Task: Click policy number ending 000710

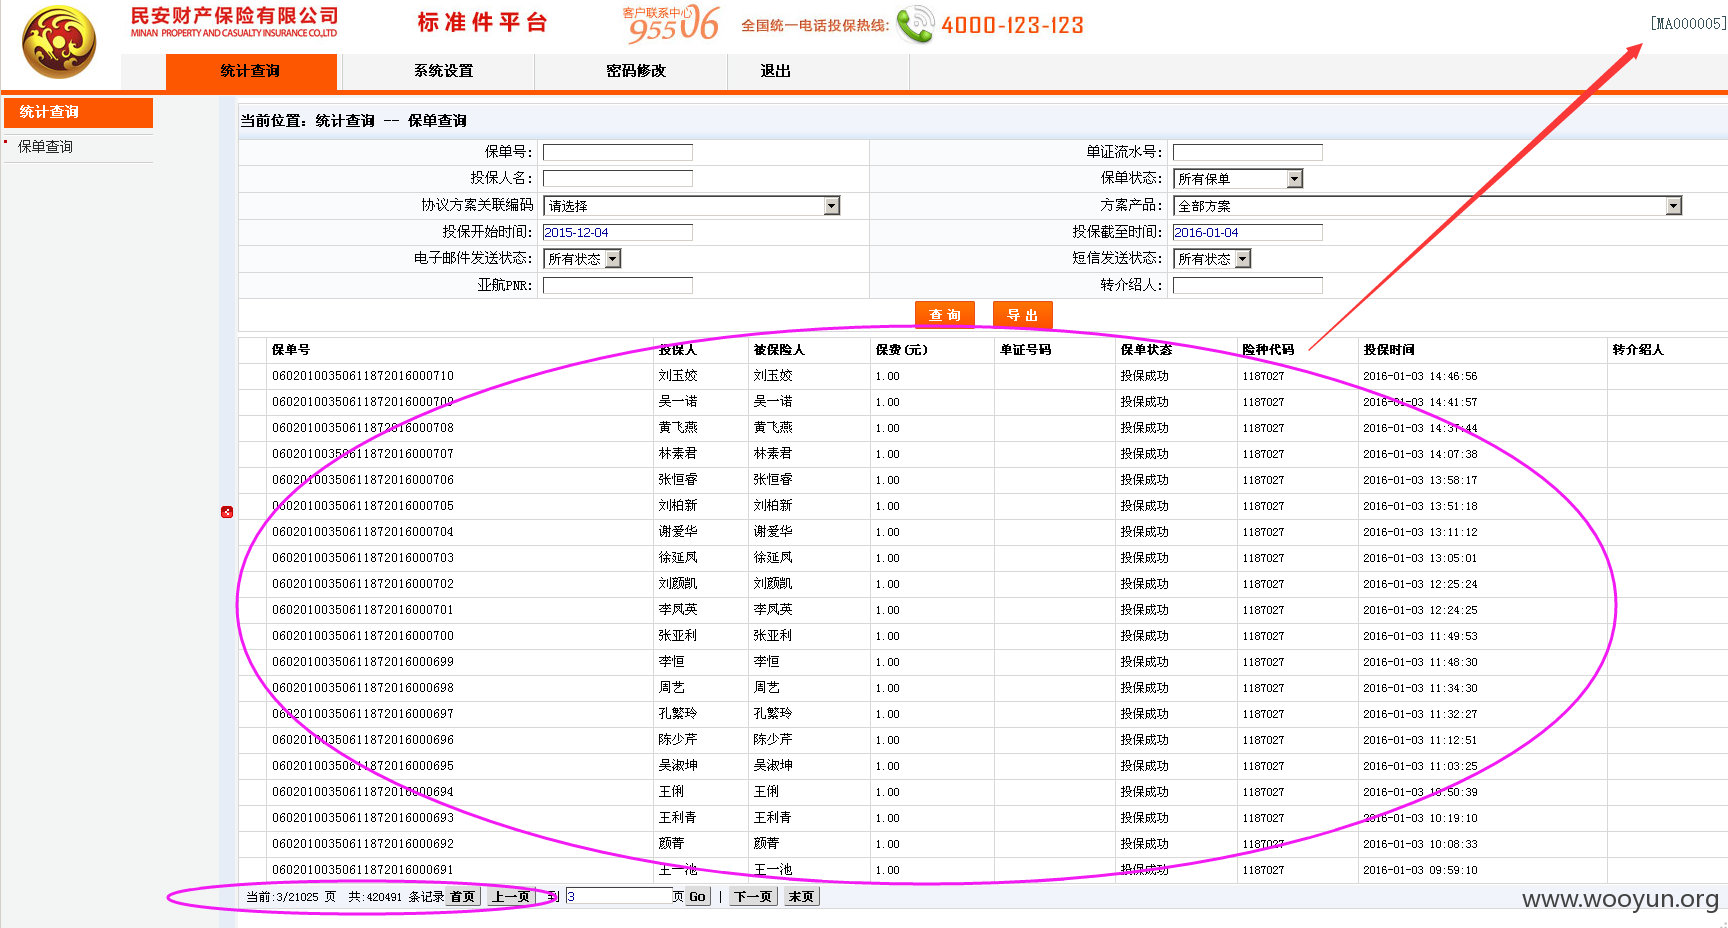Action: pyautogui.click(x=363, y=376)
